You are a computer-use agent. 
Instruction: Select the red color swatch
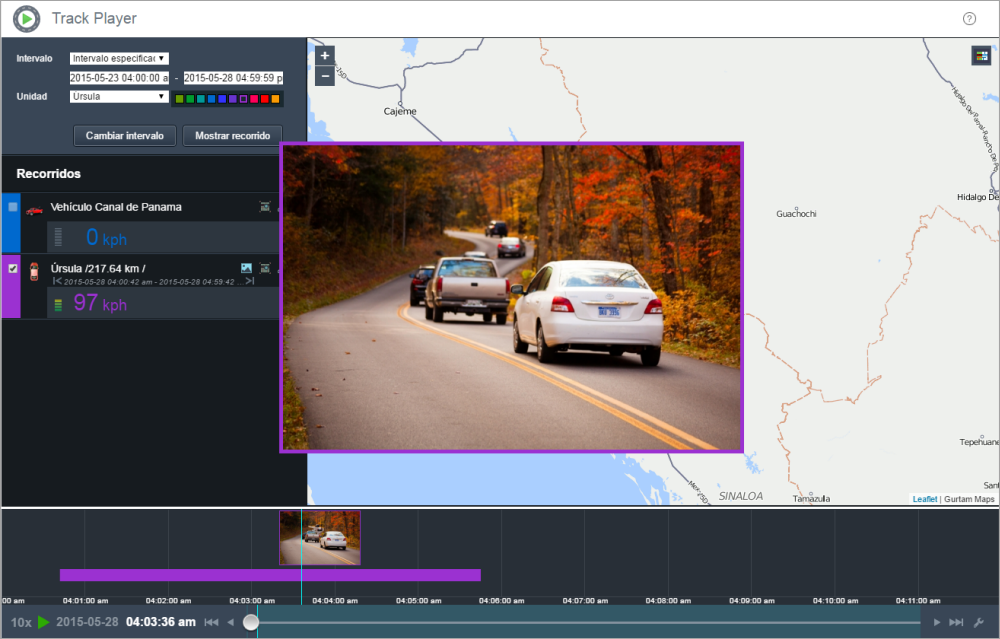pos(264,99)
